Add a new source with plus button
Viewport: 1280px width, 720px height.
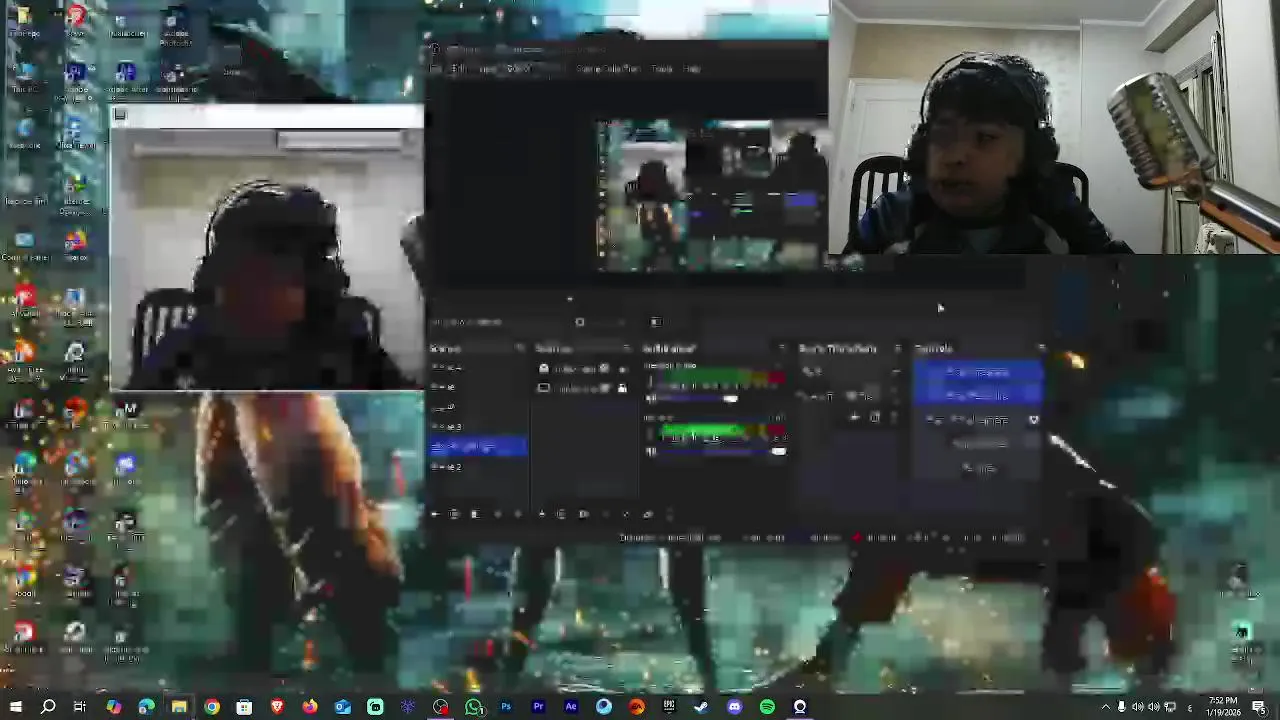click(x=541, y=514)
